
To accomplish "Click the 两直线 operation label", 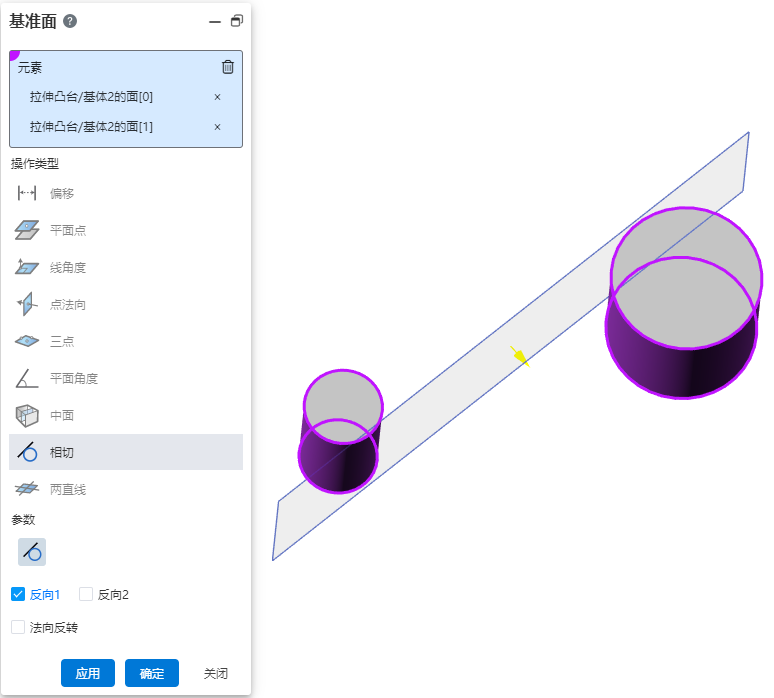I will [68, 490].
